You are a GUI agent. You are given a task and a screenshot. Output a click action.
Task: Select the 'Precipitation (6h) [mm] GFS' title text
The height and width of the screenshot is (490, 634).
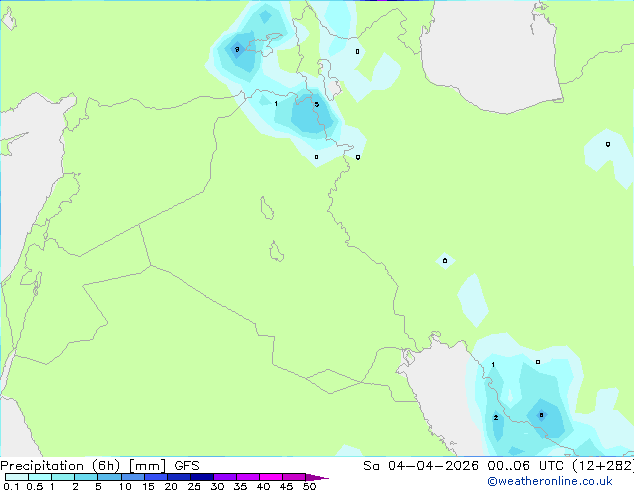point(100,466)
